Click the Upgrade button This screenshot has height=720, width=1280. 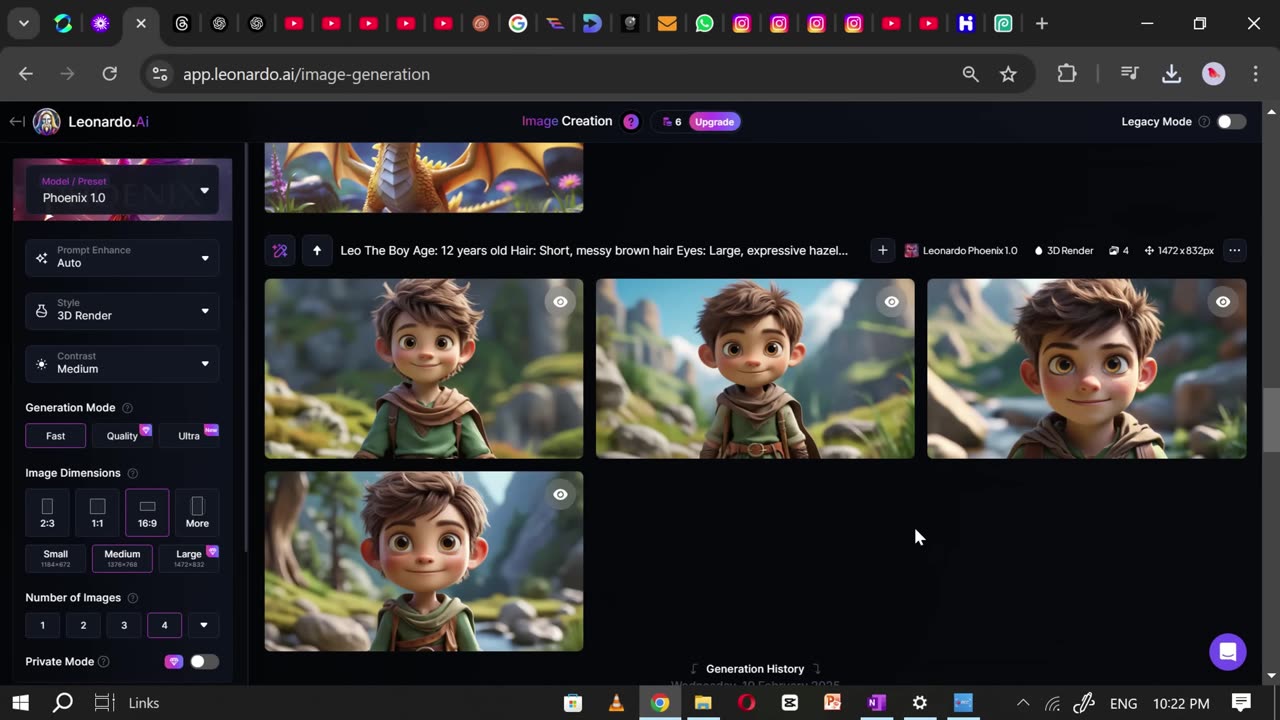pos(714,122)
